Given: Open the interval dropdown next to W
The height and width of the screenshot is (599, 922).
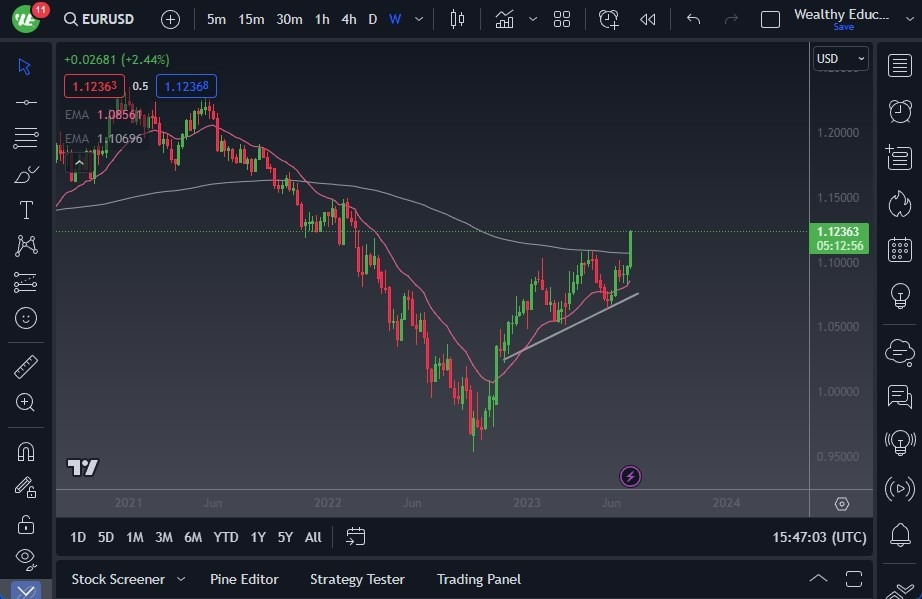Looking at the screenshot, I should 418,18.
